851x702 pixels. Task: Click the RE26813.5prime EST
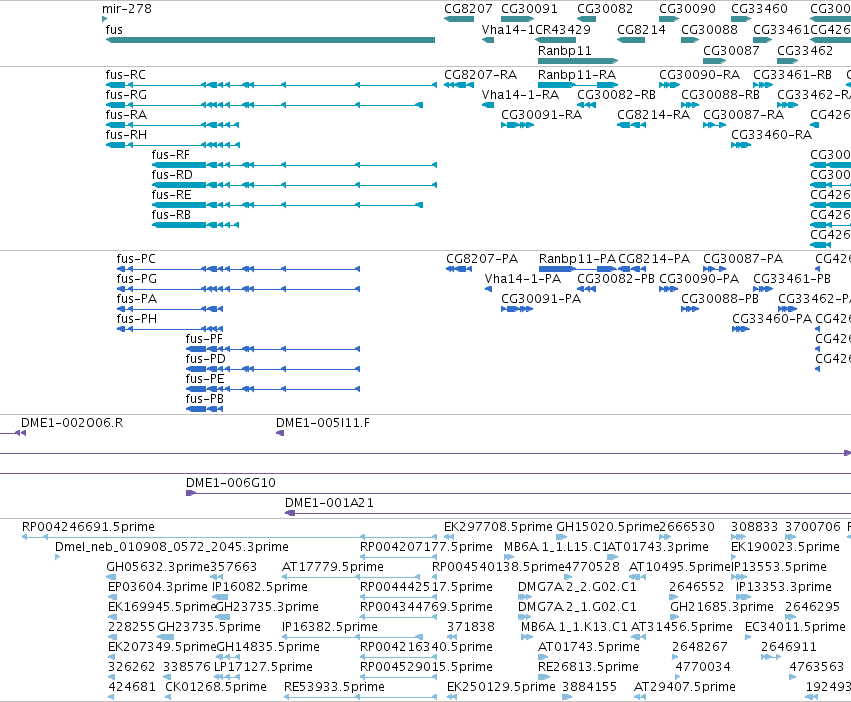click(x=544, y=677)
